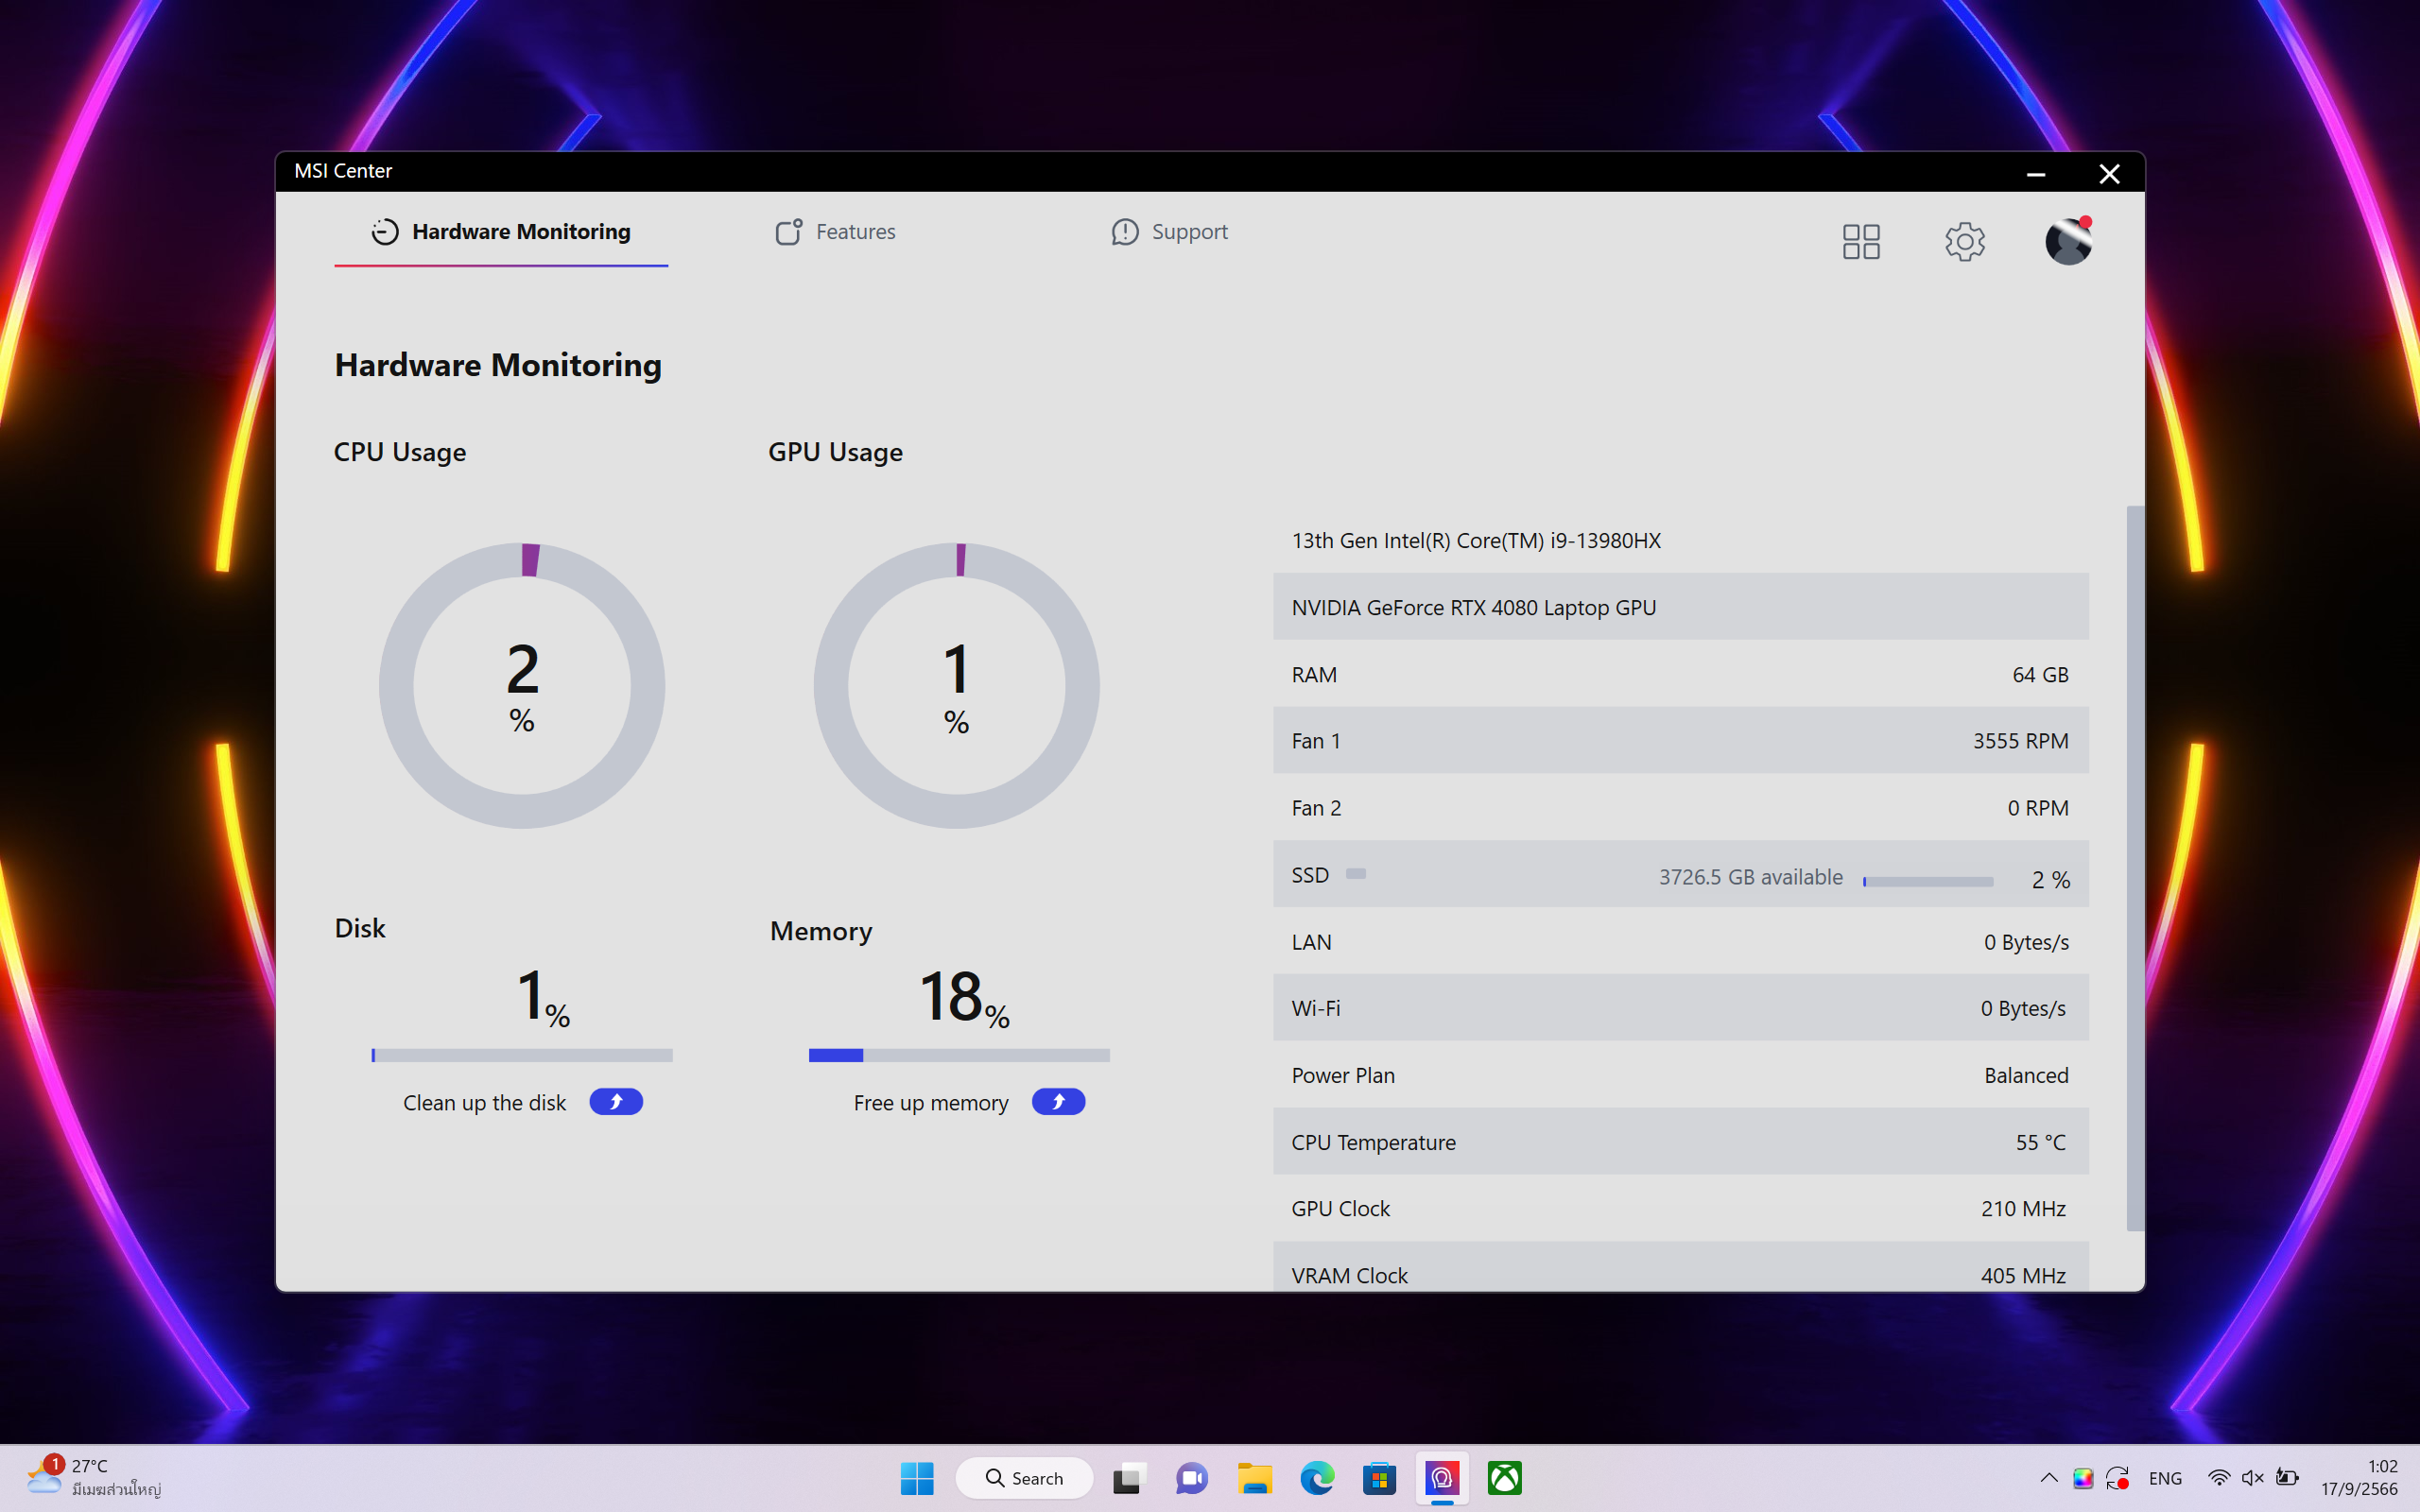Open Microsoft Store from taskbar

1379,1478
